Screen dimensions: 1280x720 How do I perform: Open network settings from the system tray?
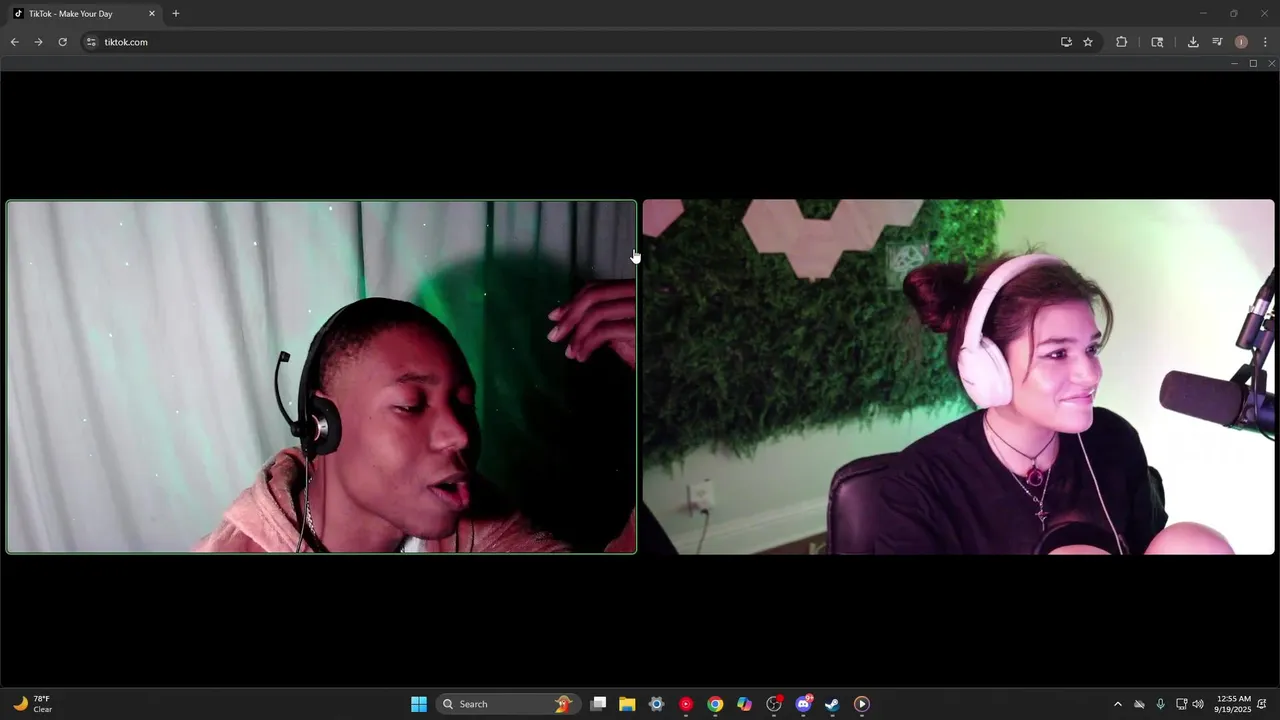pyautogui.click(x=1181, y=704)
